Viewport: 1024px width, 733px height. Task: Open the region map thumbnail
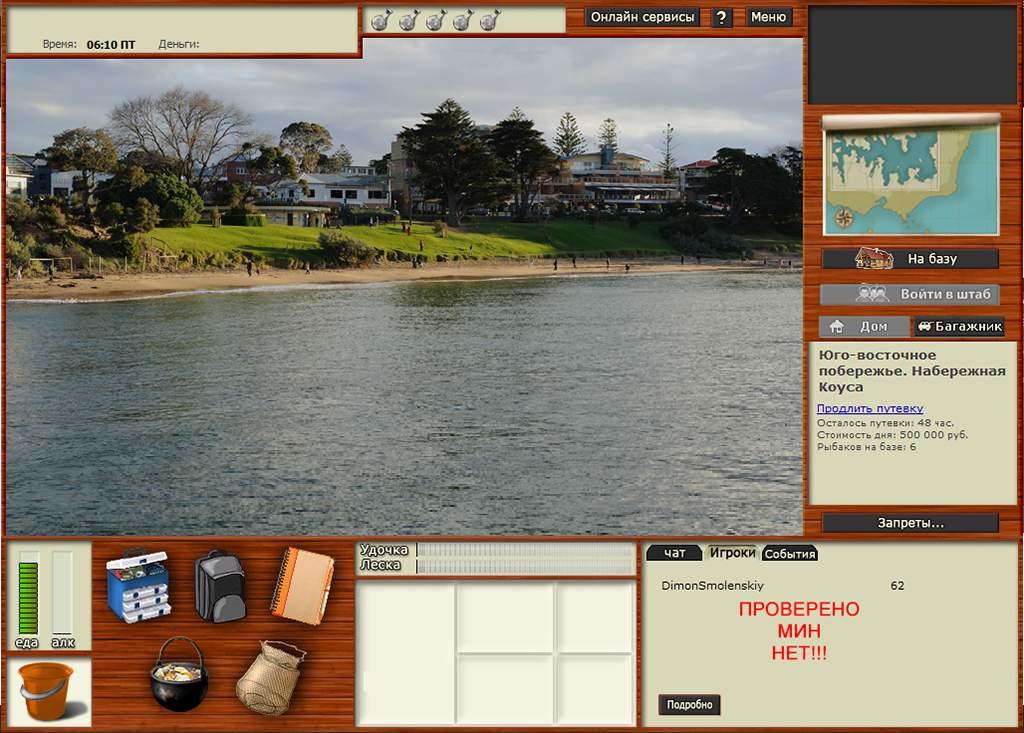[911, 176]
